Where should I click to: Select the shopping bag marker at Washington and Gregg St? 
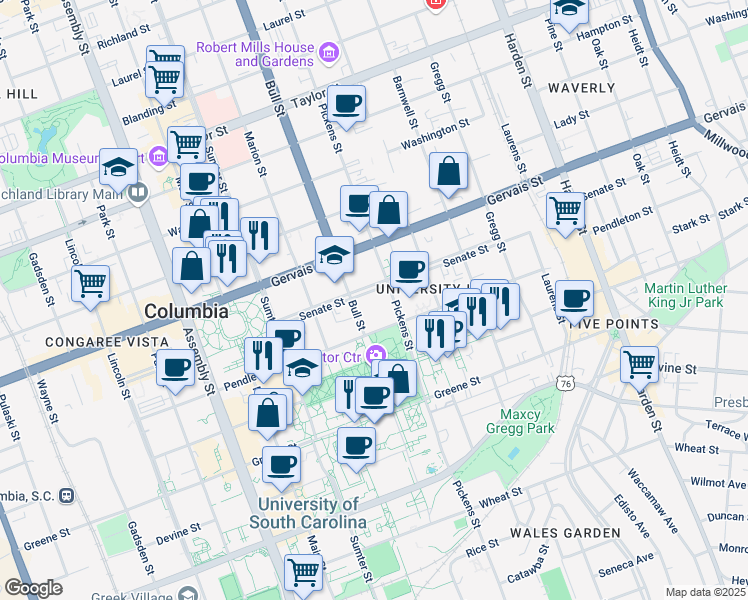(x=448, y=172)
